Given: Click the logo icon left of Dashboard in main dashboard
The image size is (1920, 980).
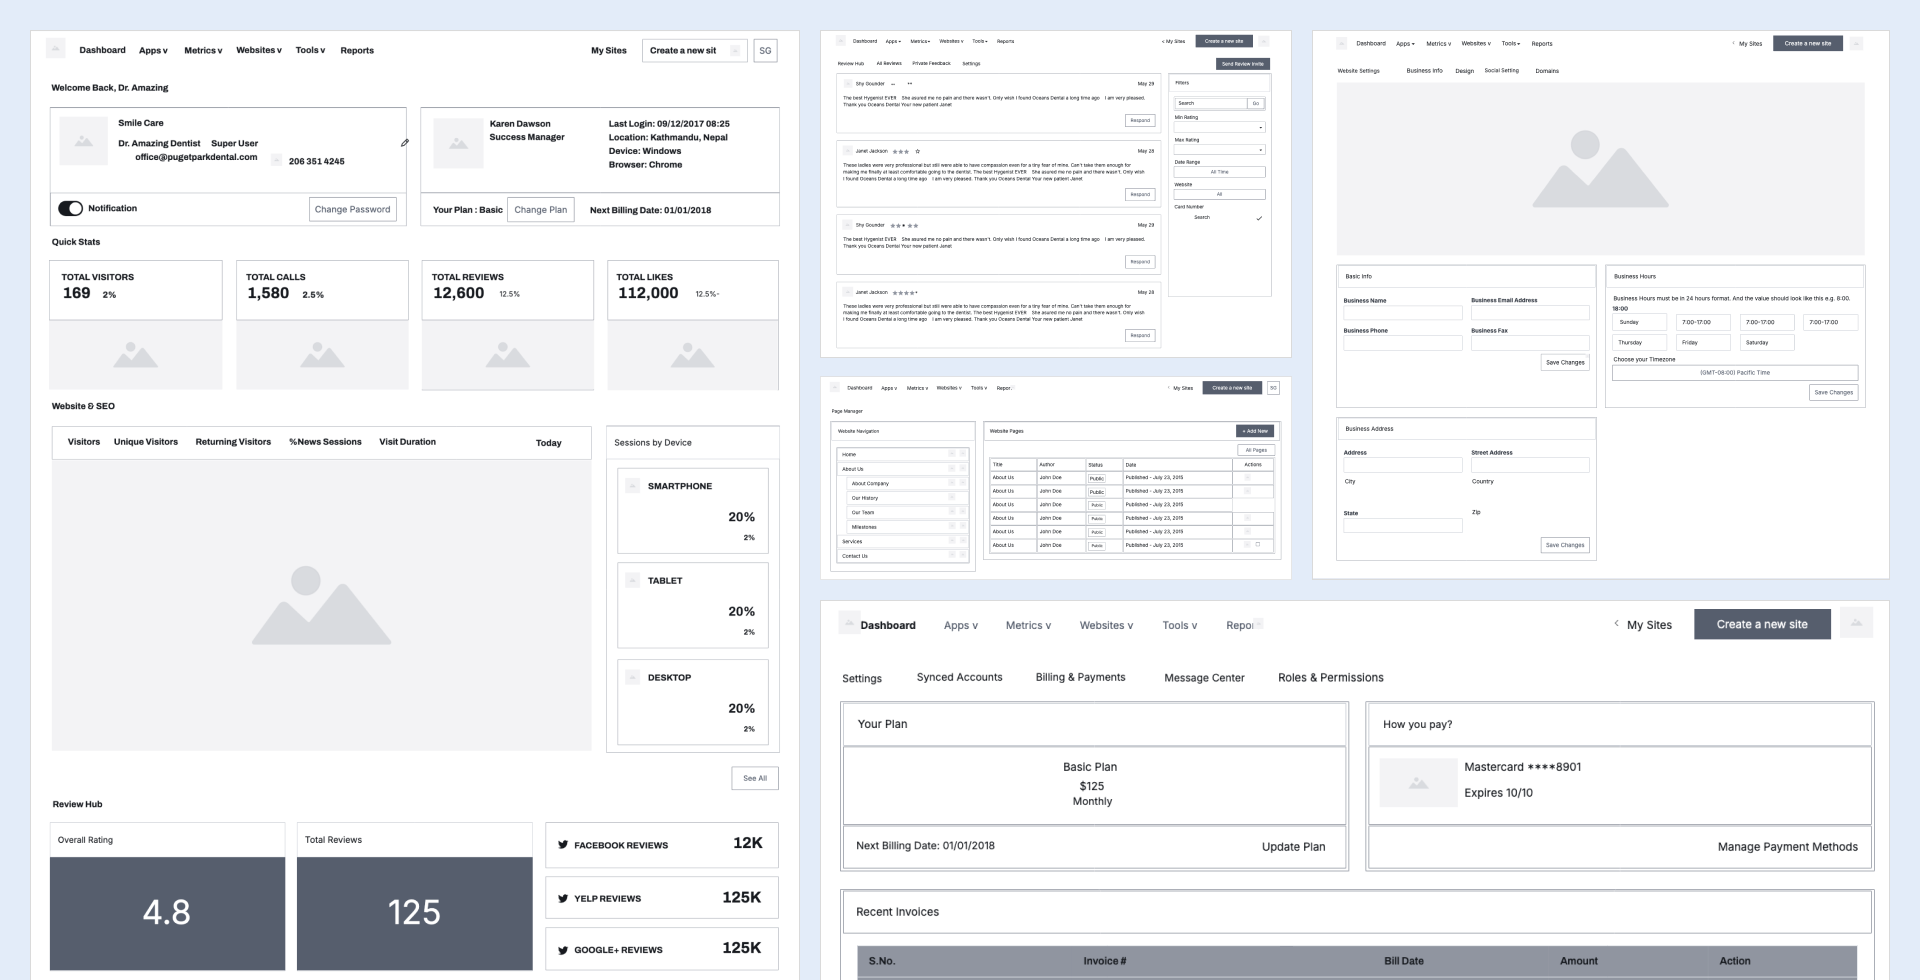Looking at the screenshot, I should click(56, 48).
